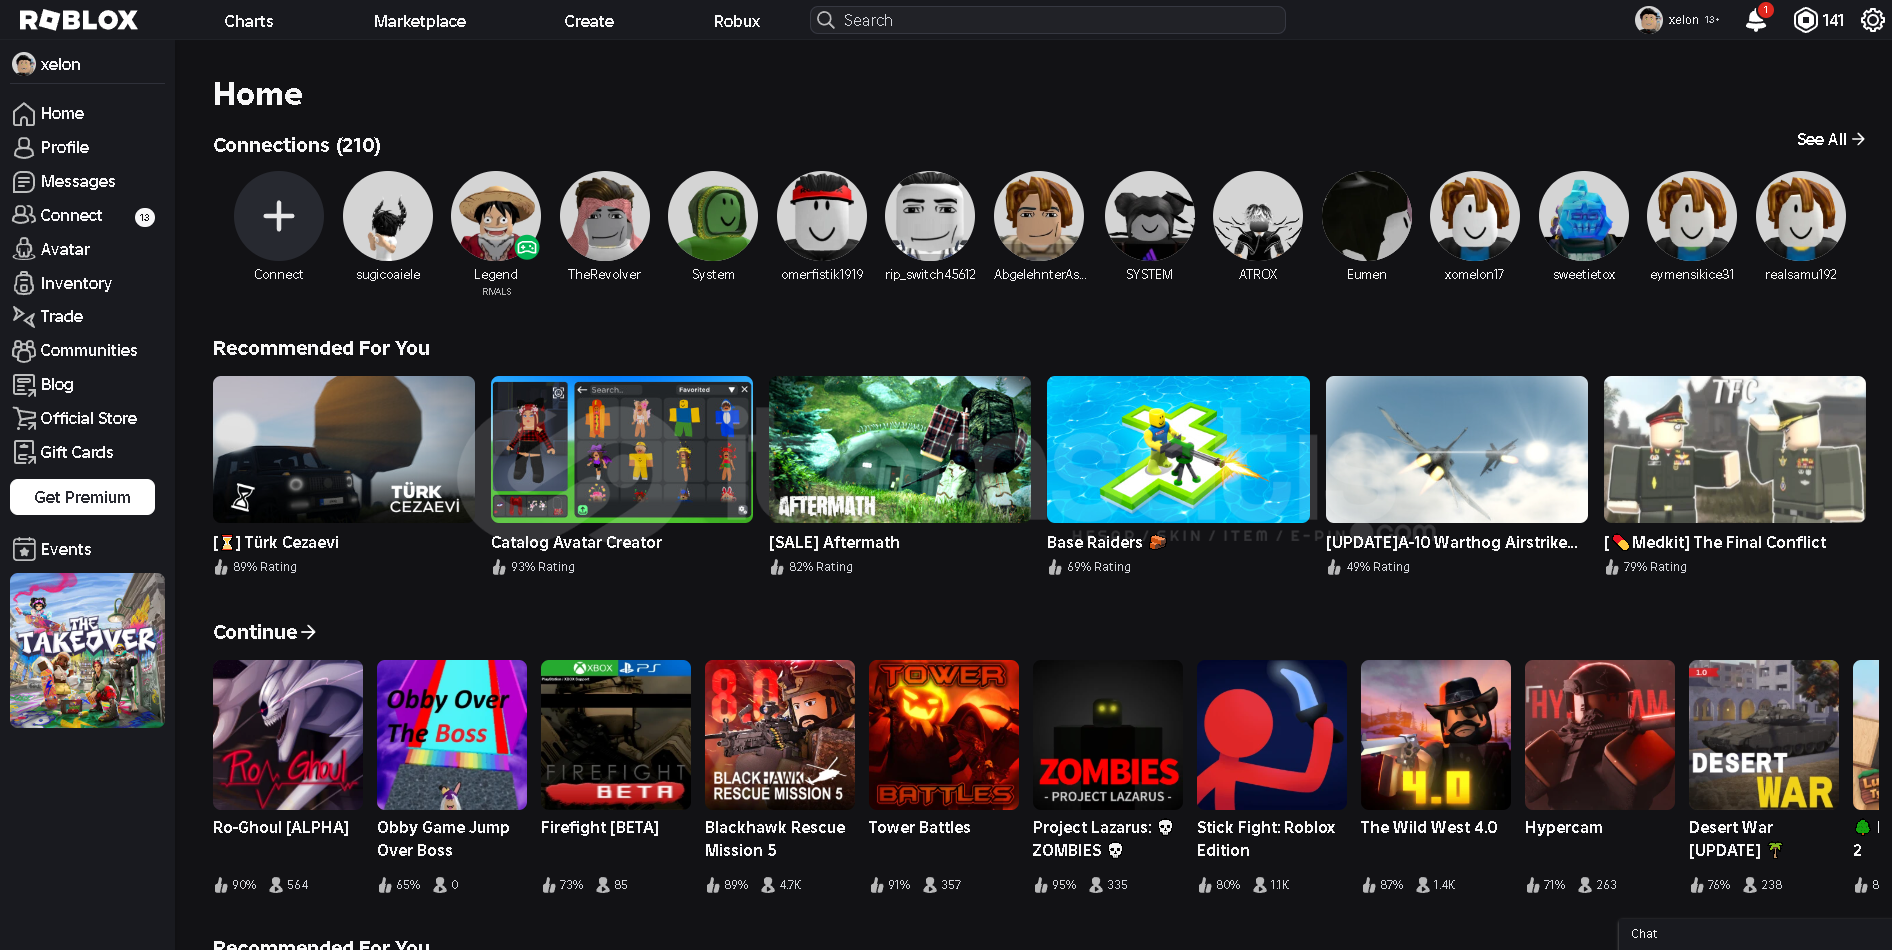The width and height of the screenshot is (1892, 950).
Task: Open Project Lazarus ZOMBIES thumbnail
Action: pos(1108,735)
